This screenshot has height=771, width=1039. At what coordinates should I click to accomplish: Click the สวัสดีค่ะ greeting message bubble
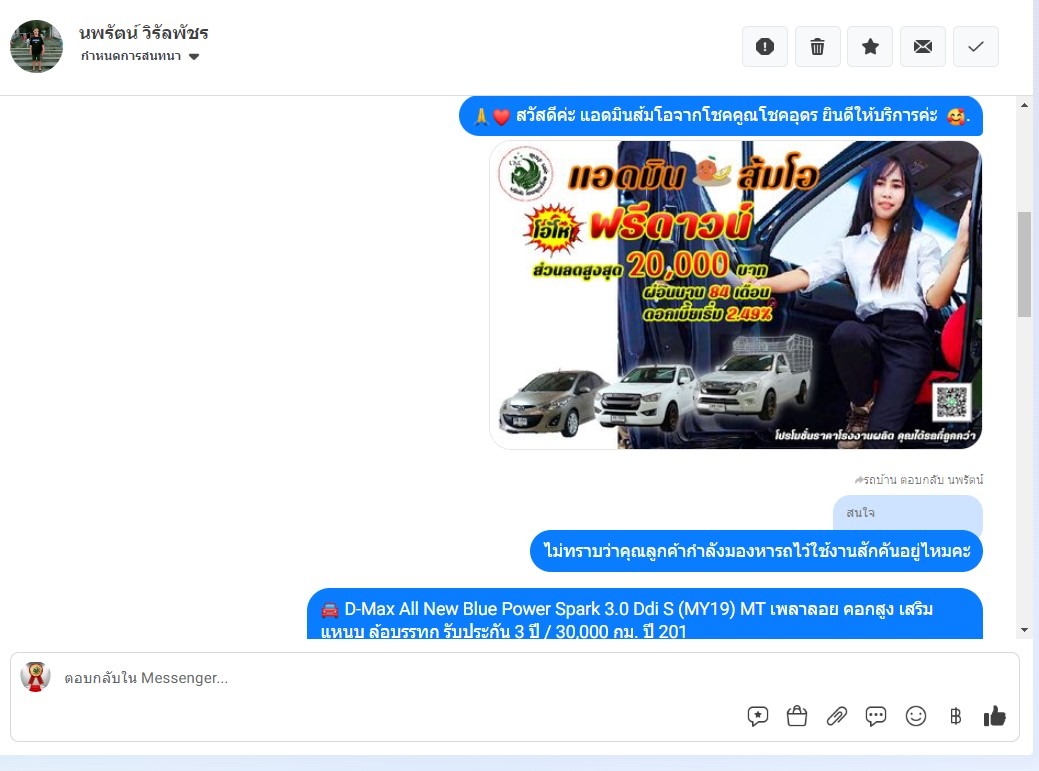721,116
